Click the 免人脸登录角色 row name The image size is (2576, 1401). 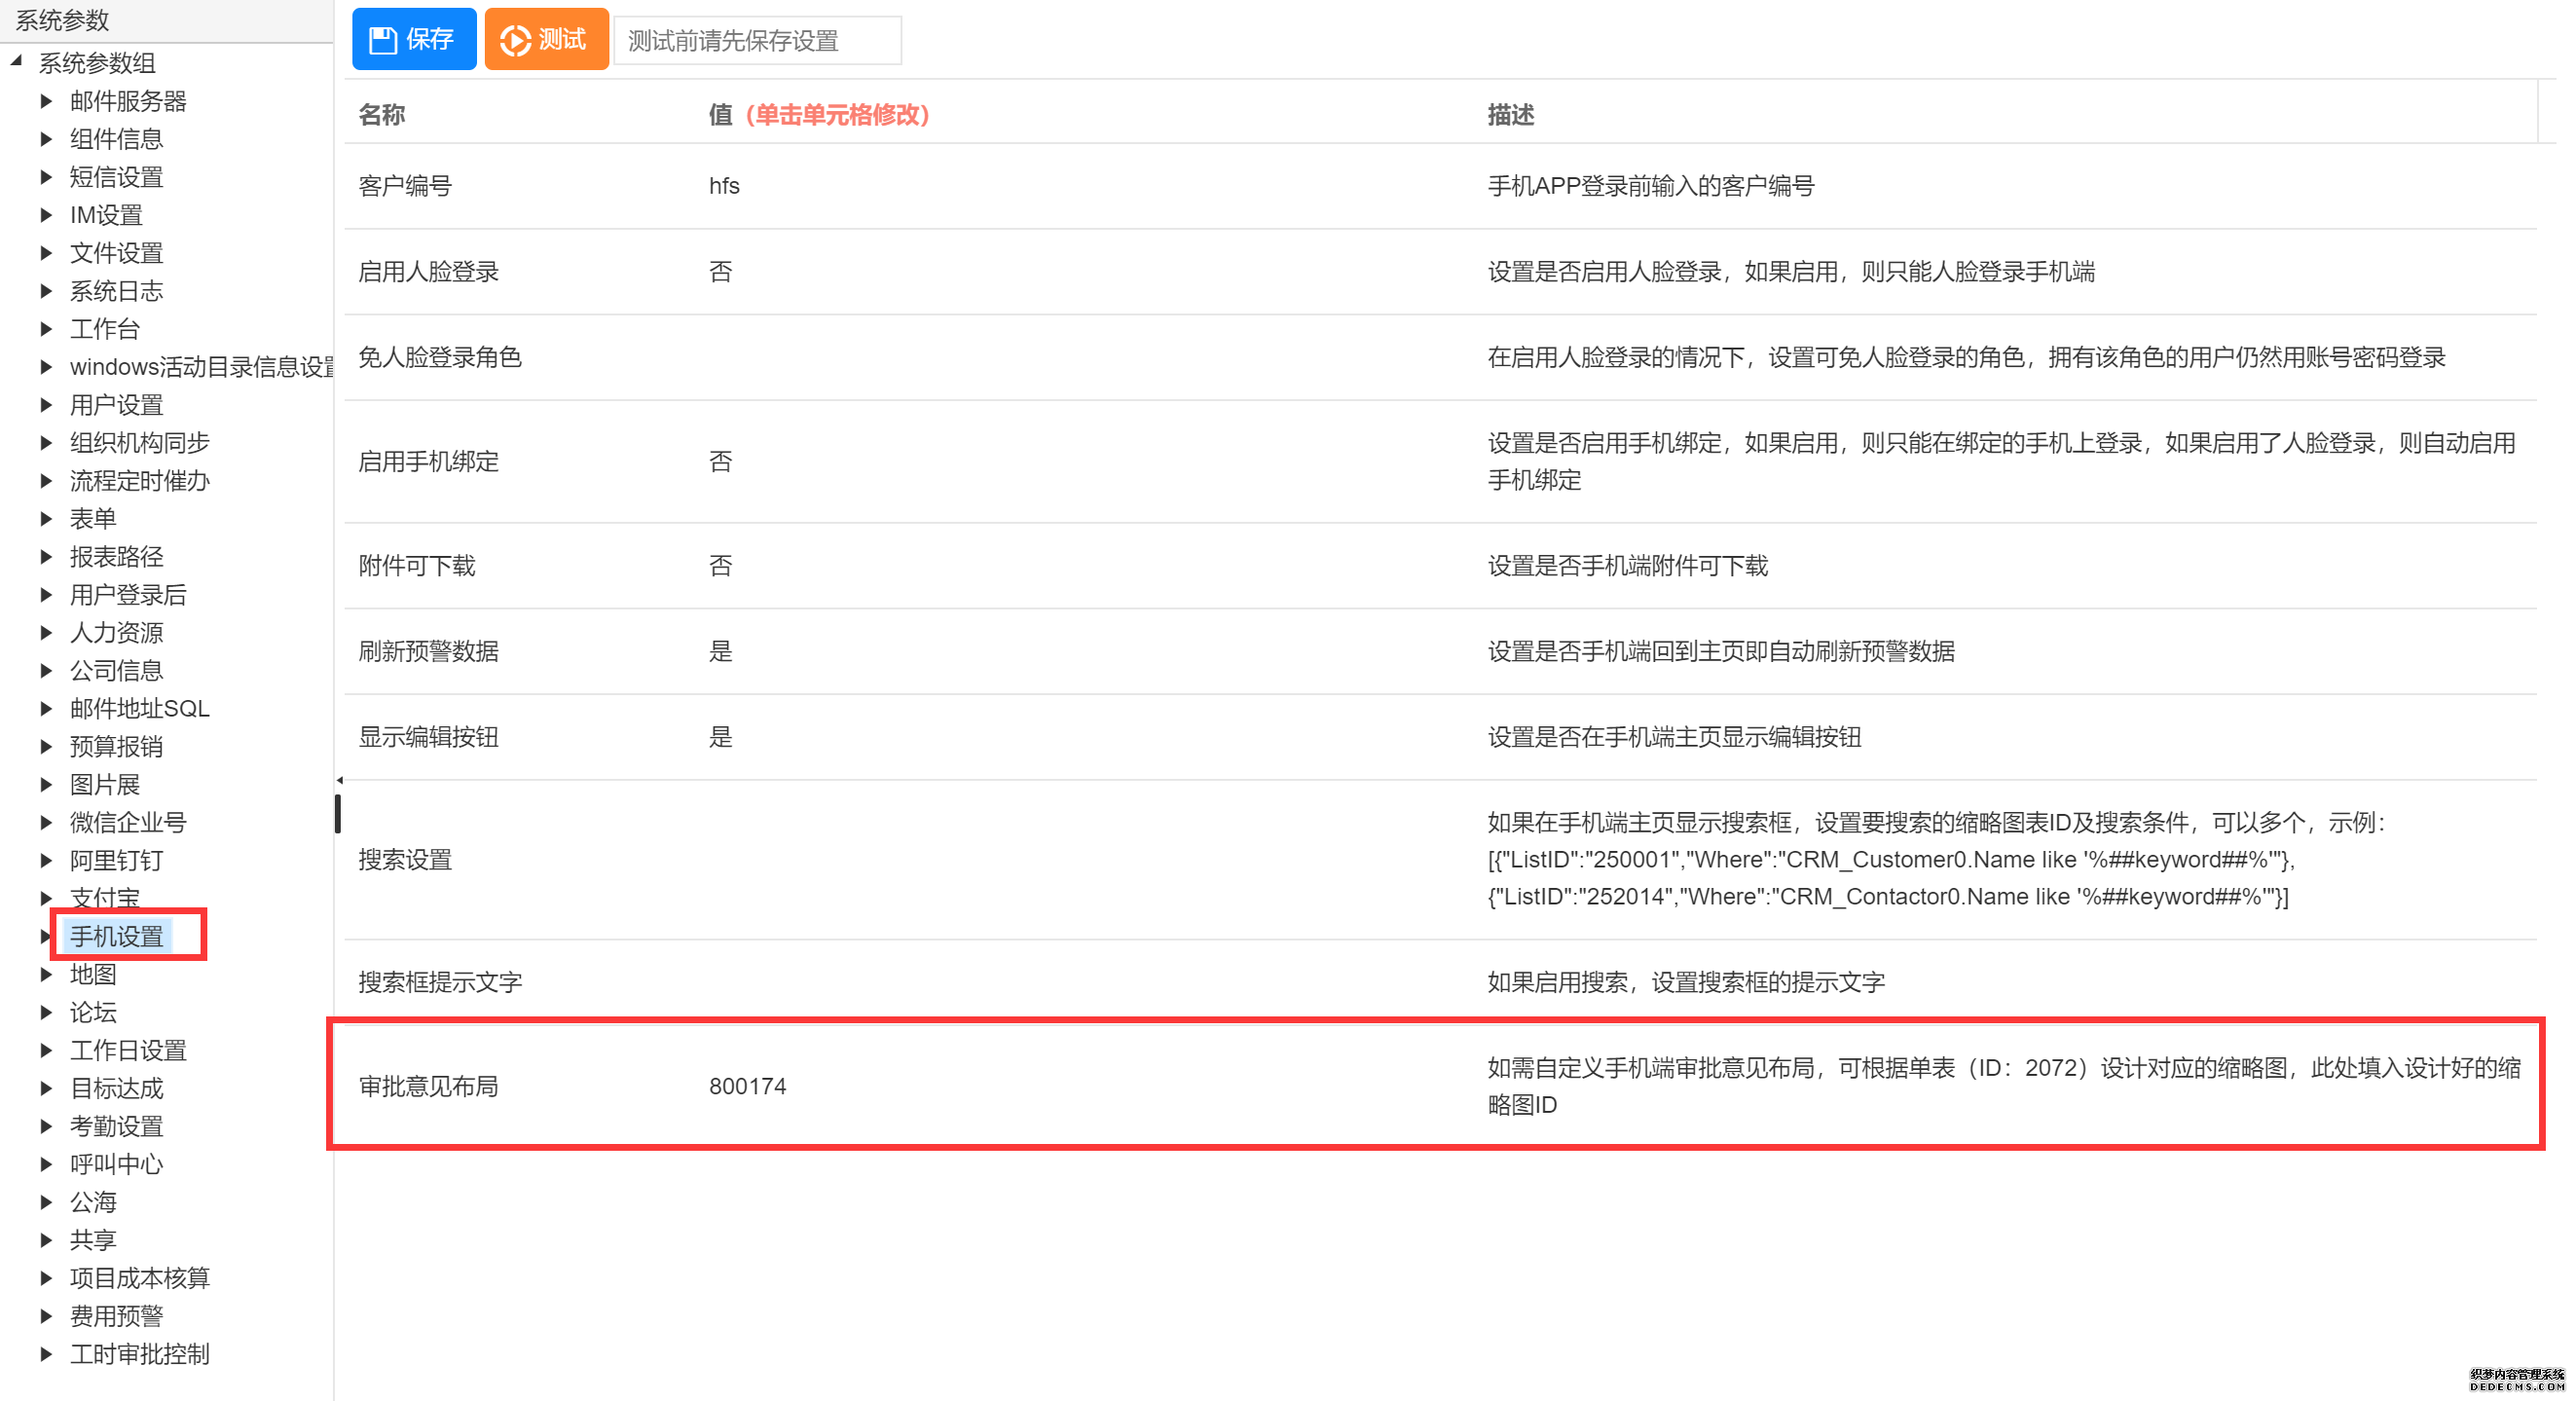pyautogui.click(x=441, y=358)
